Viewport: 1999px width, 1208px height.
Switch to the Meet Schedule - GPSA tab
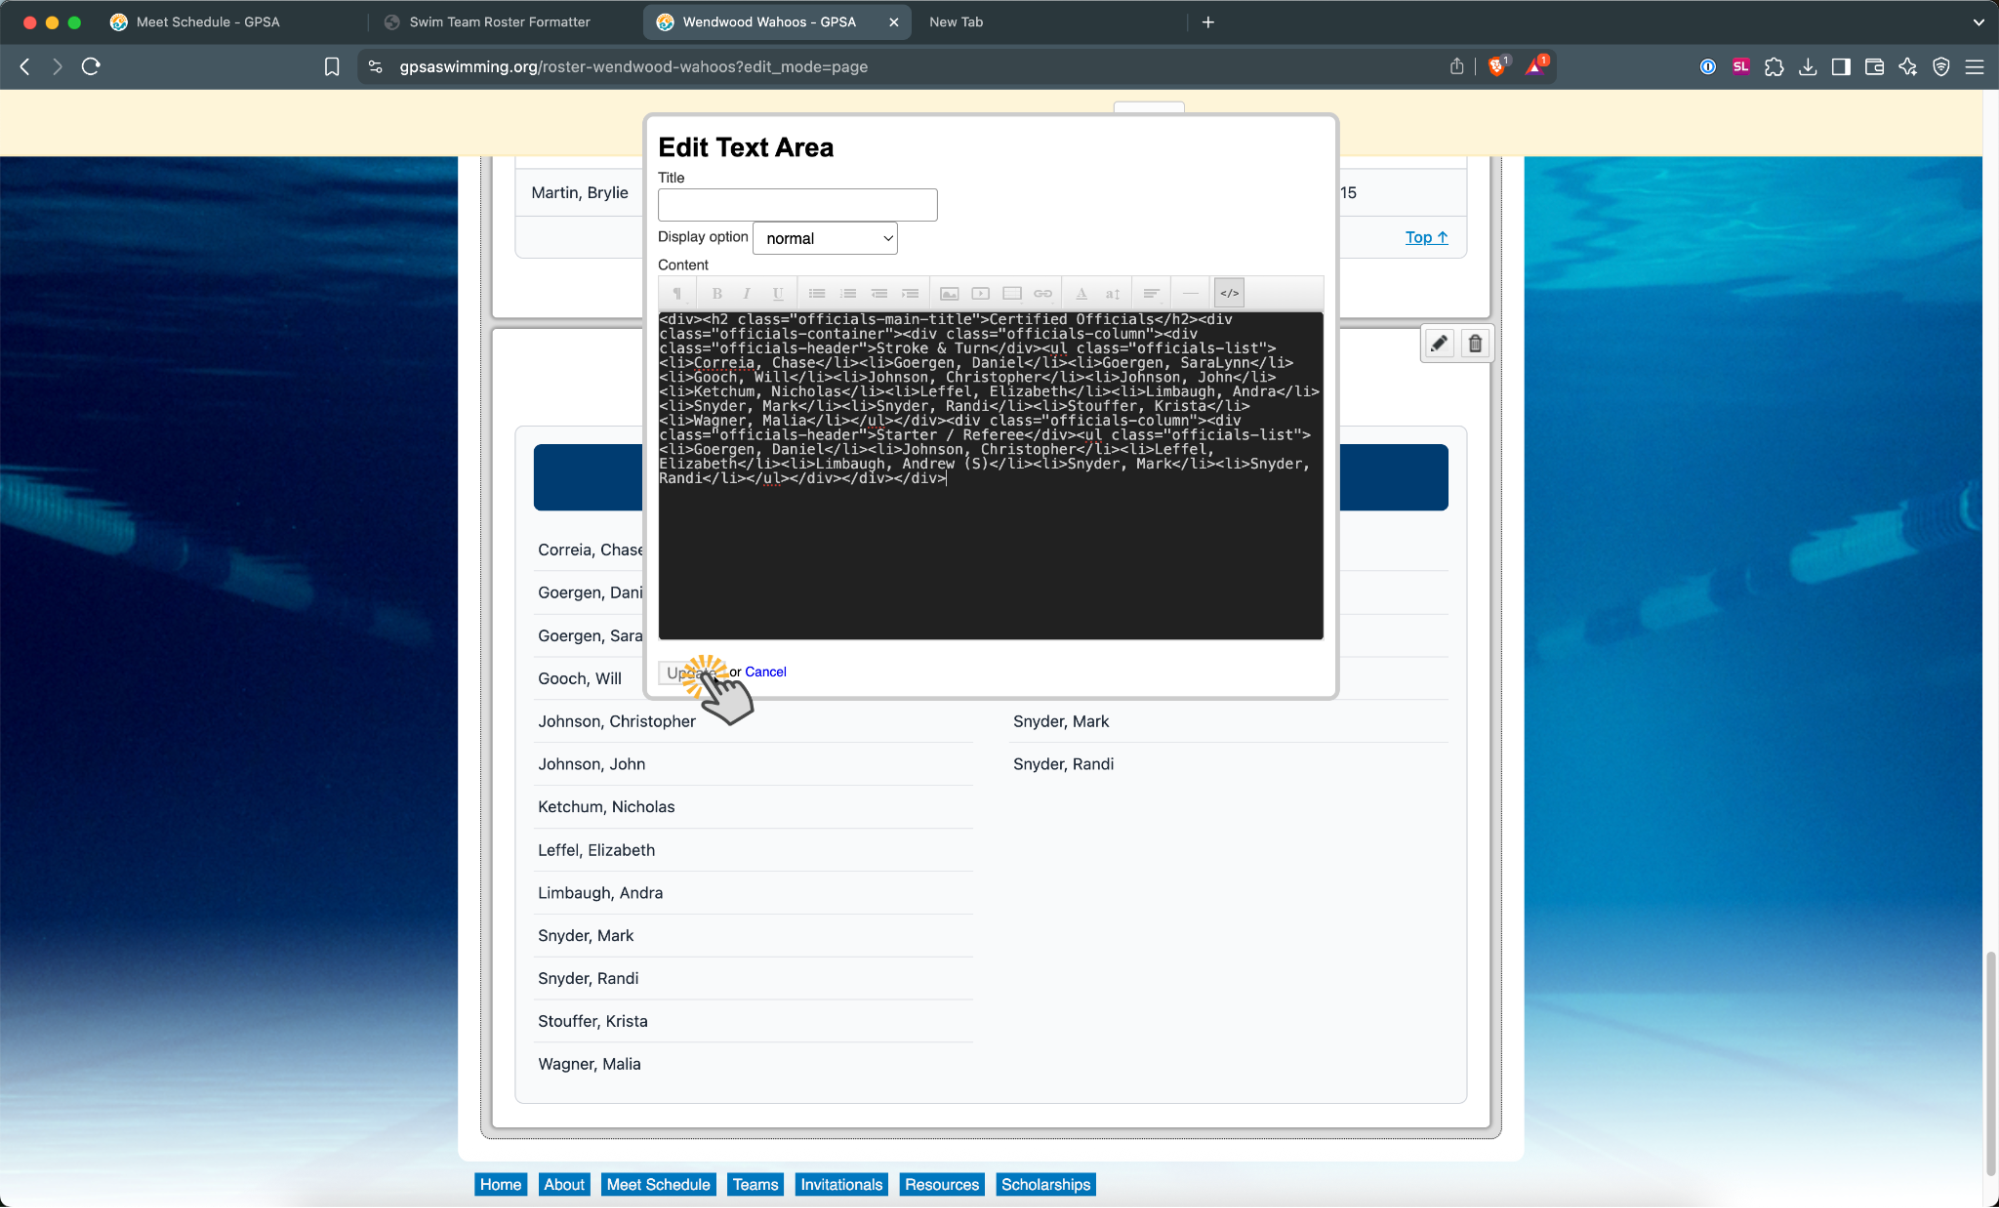(208, 22)
